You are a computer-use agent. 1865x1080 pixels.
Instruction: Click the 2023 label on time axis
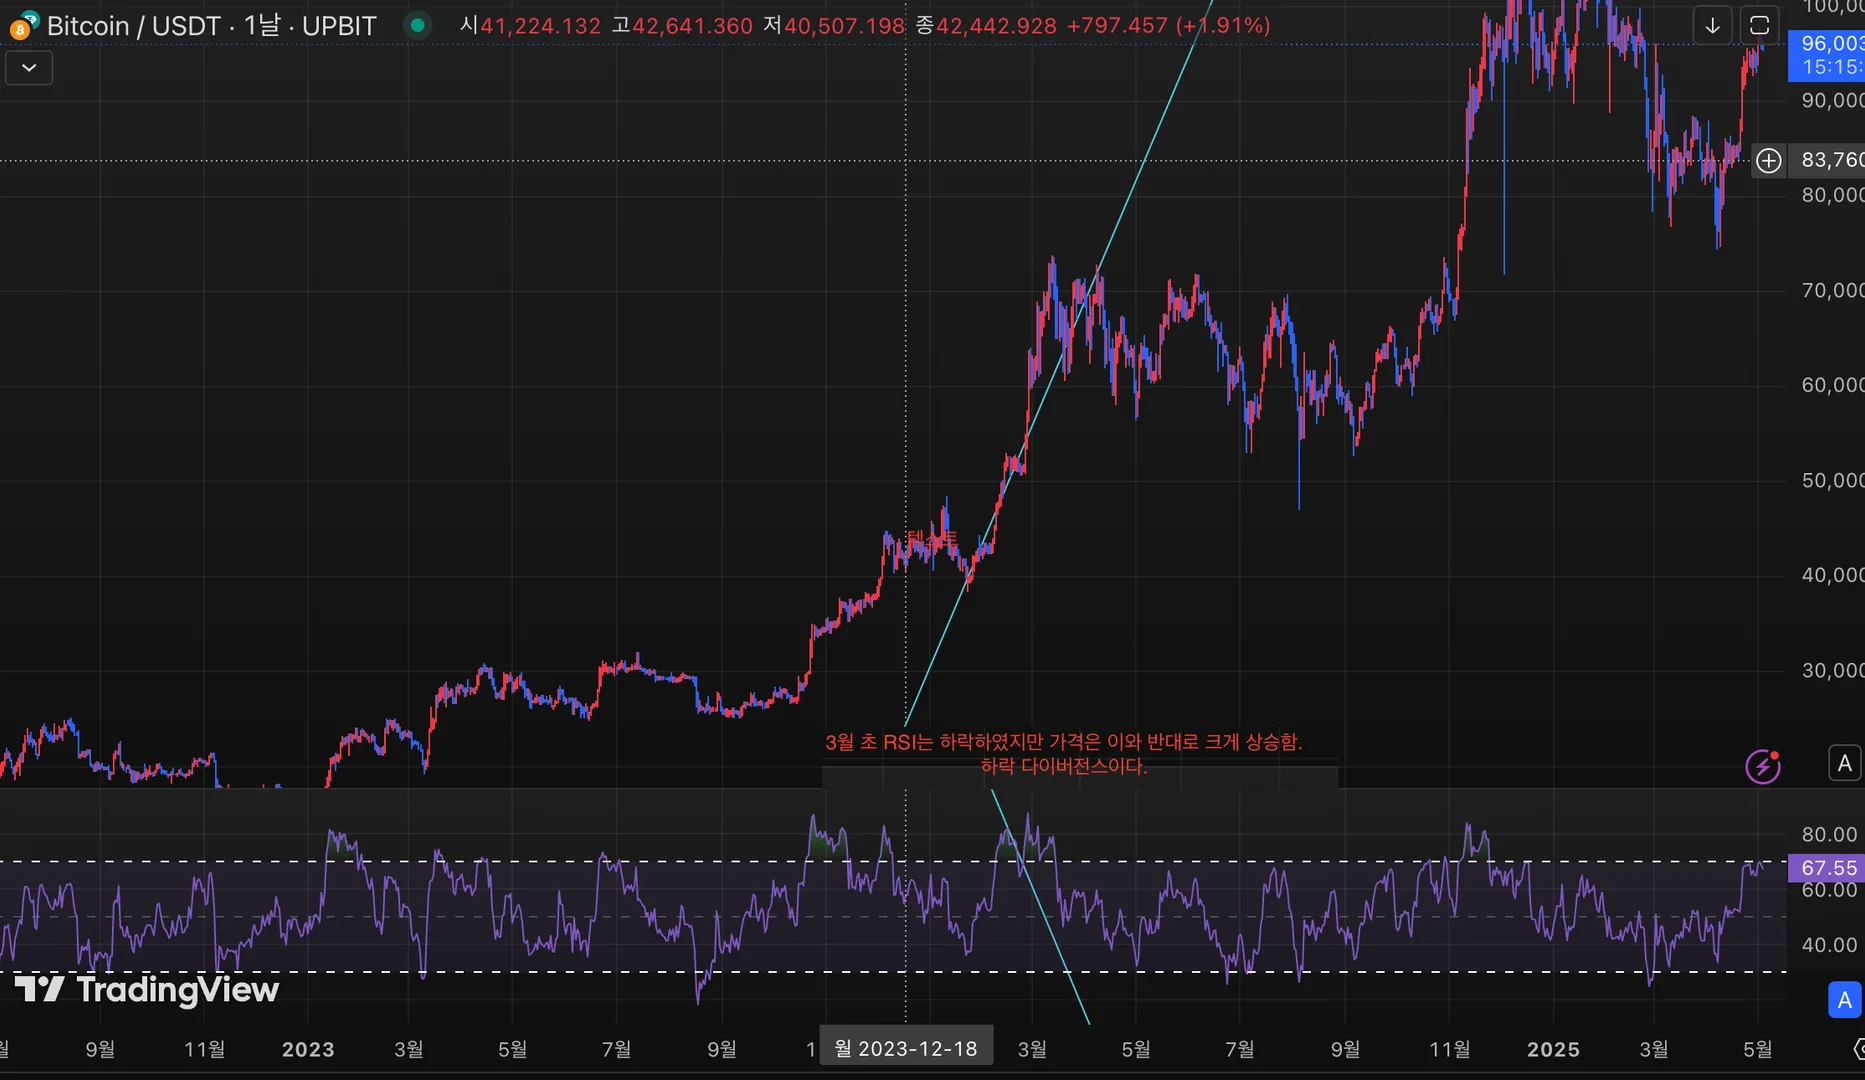[308, 1049]
